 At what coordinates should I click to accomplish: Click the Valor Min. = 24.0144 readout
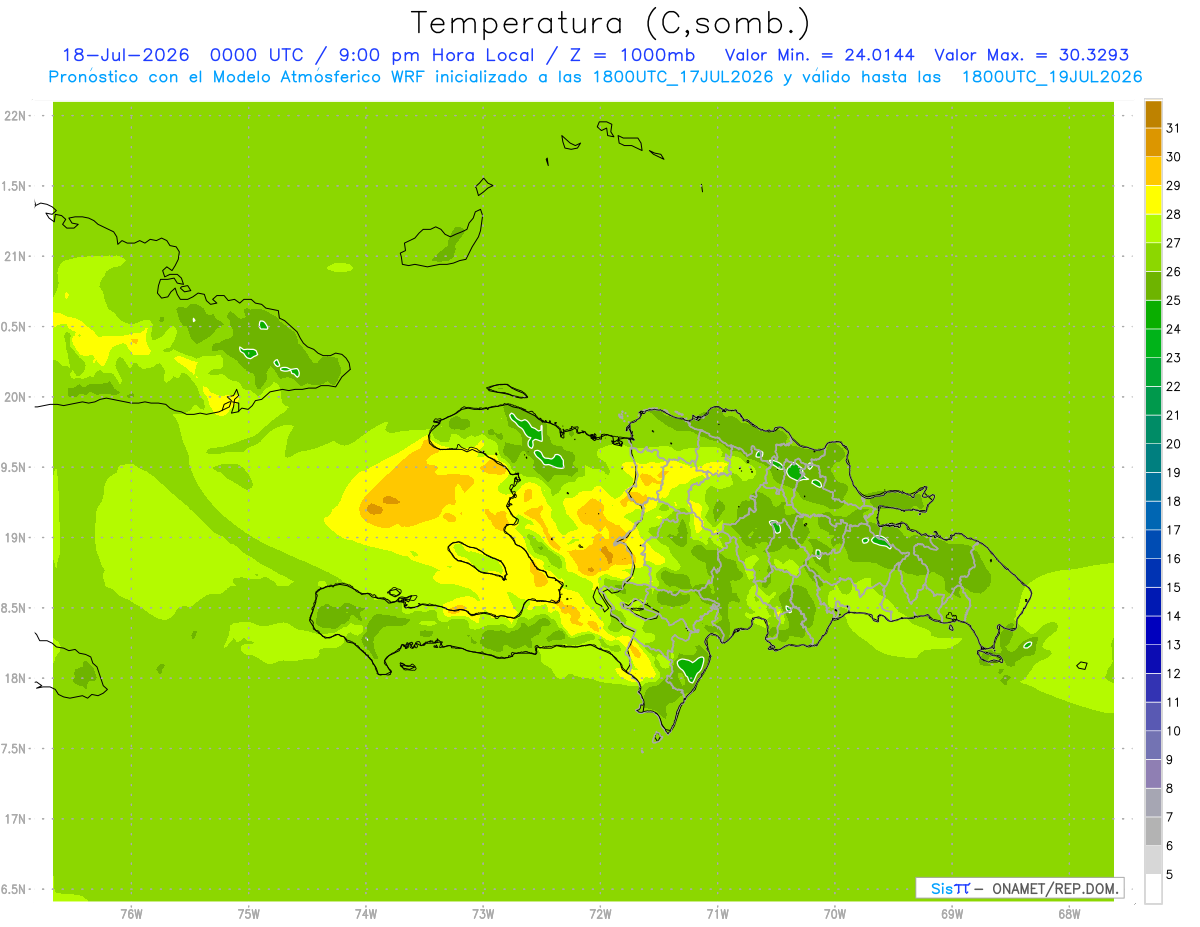(x=819, y=55)
